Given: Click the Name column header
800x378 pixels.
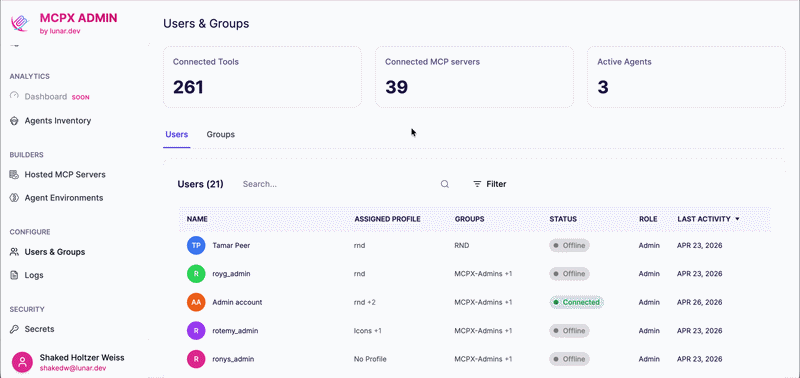Looking at the screenshot, I should [x=197, y=219].
